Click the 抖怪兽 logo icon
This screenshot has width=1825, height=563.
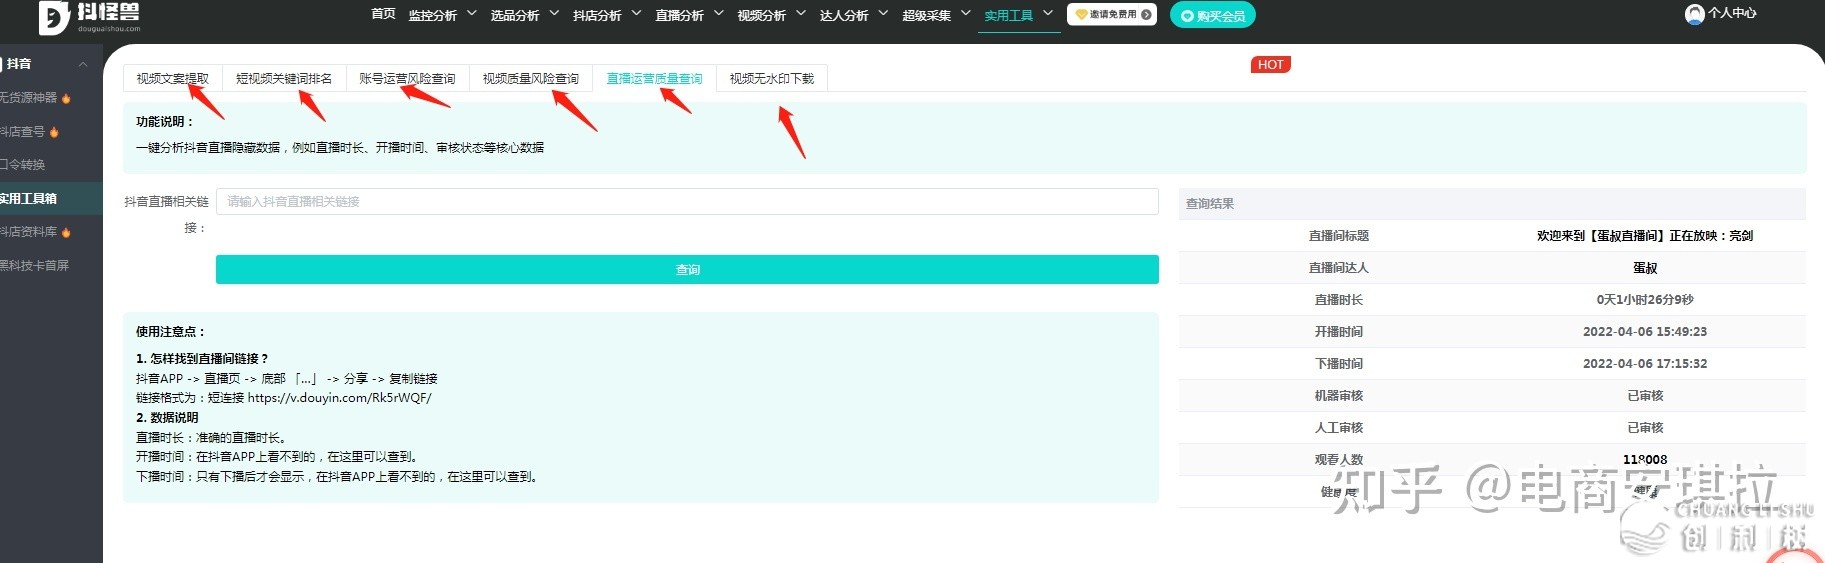[54, 16]
